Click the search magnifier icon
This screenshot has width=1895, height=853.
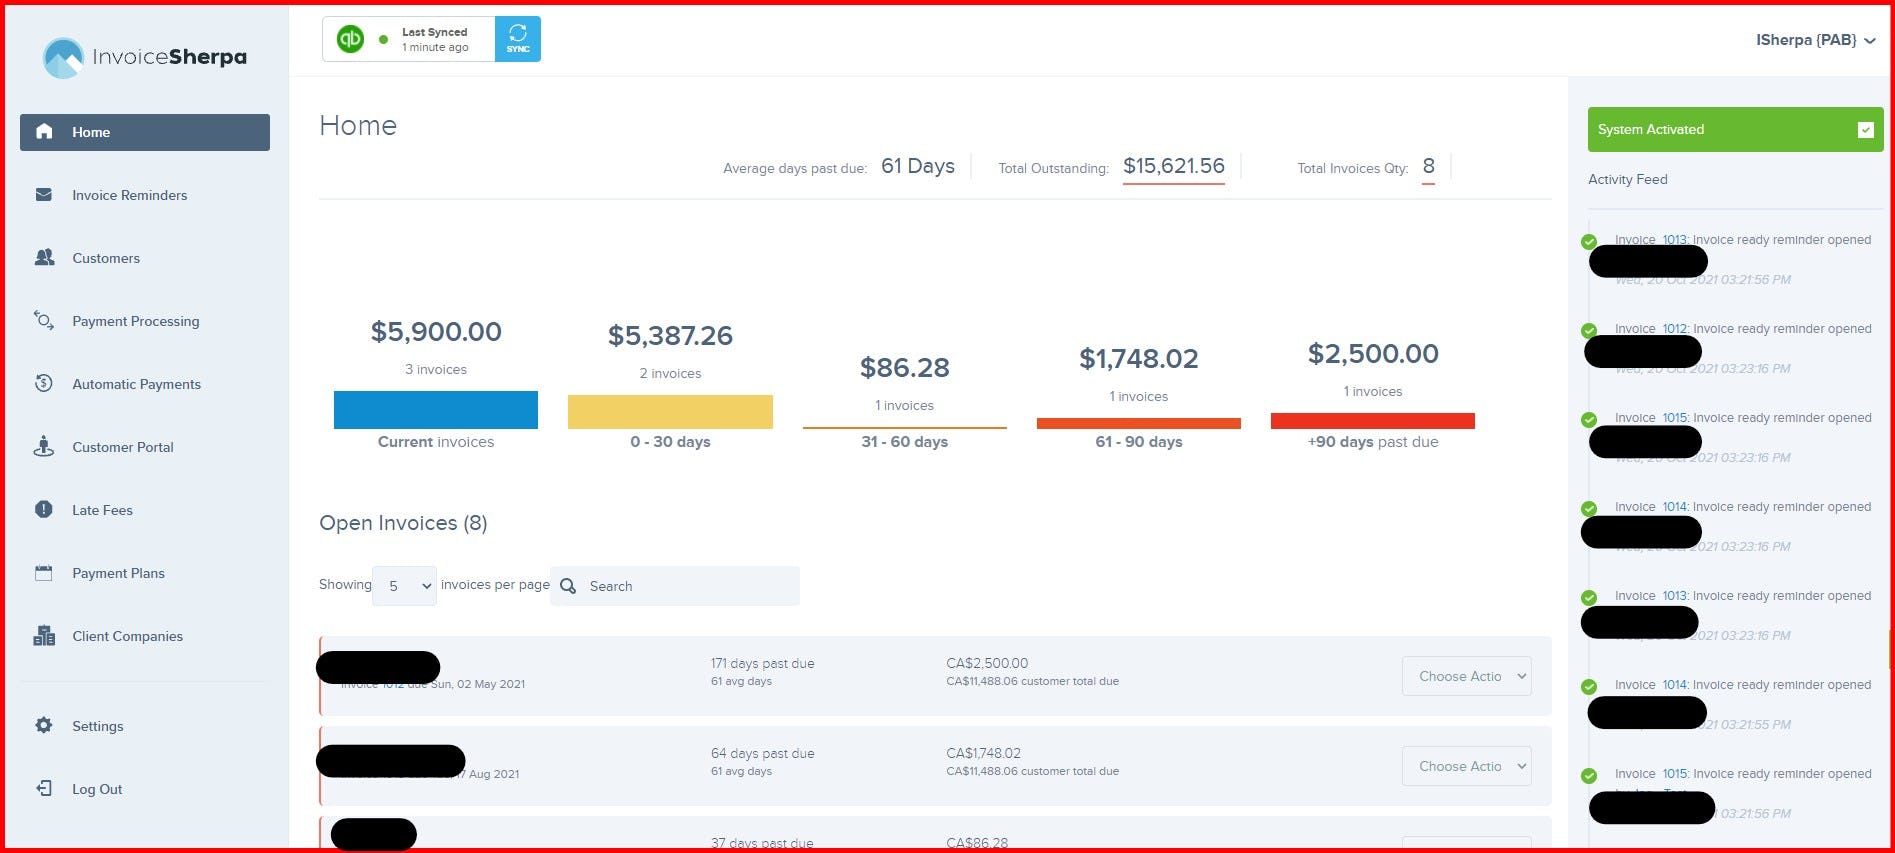[568, 586]
